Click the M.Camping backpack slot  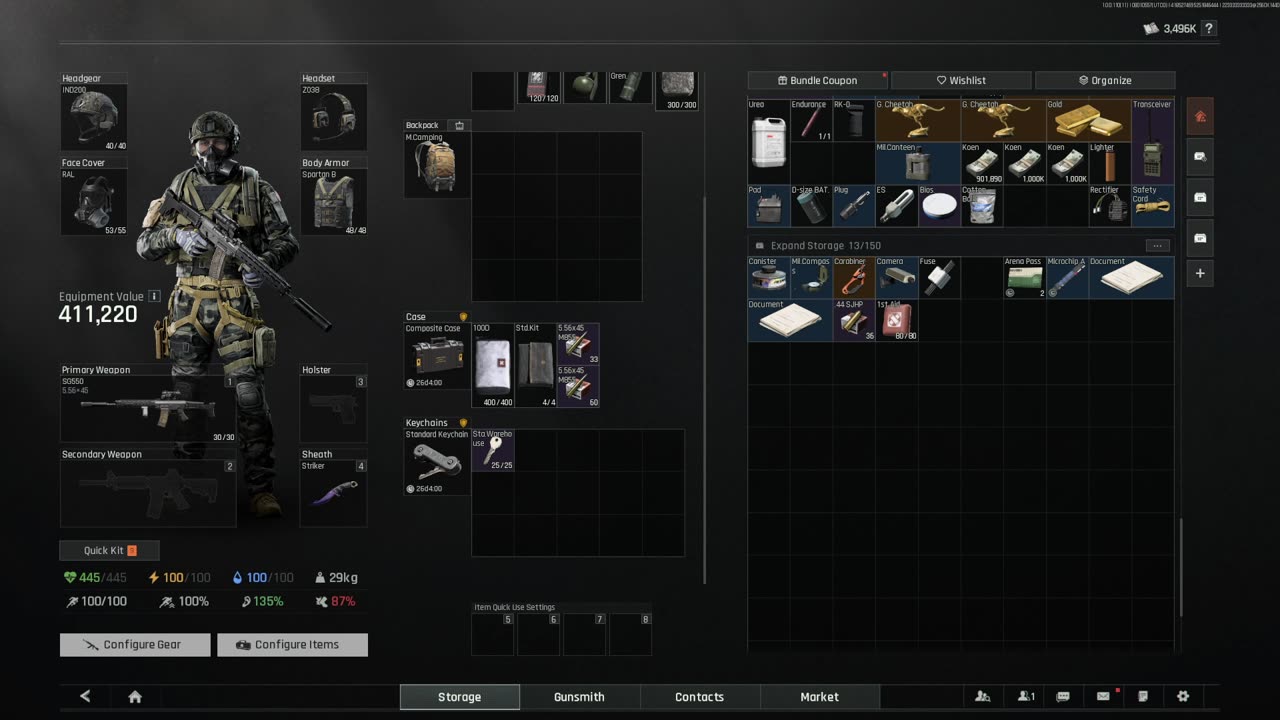tap(437, 164)
